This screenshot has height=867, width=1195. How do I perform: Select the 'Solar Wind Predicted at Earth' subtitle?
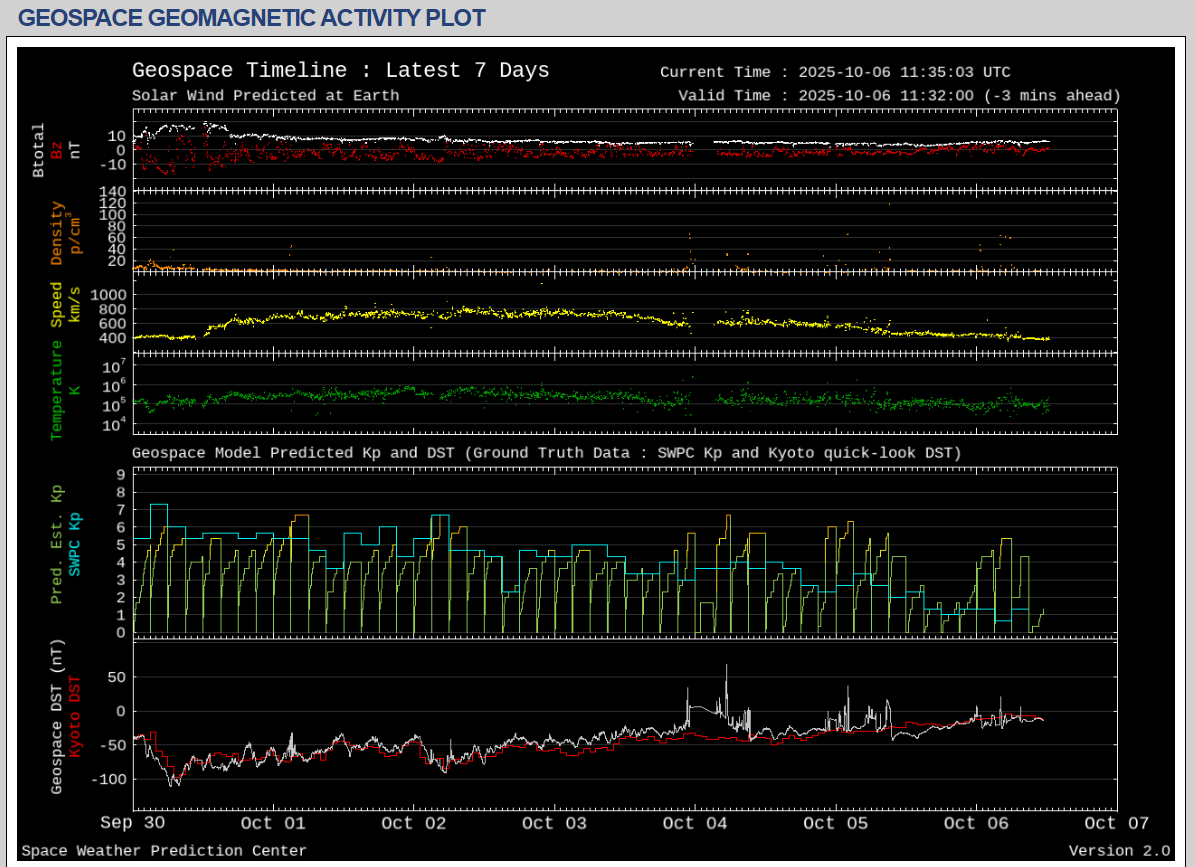[x=265, y=96]
